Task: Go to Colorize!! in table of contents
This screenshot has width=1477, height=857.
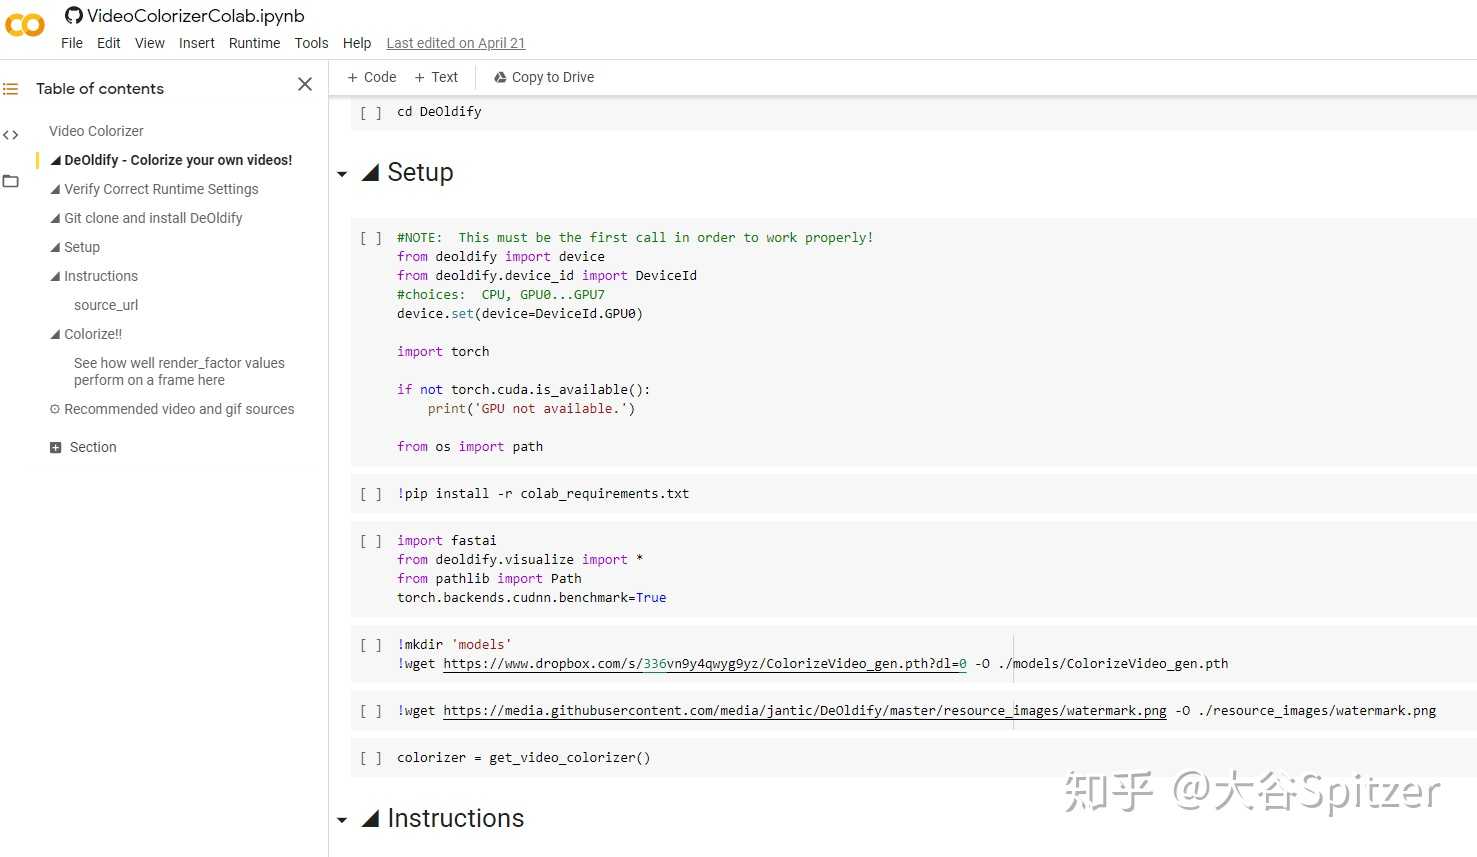Action: click(x=93, y=334)
